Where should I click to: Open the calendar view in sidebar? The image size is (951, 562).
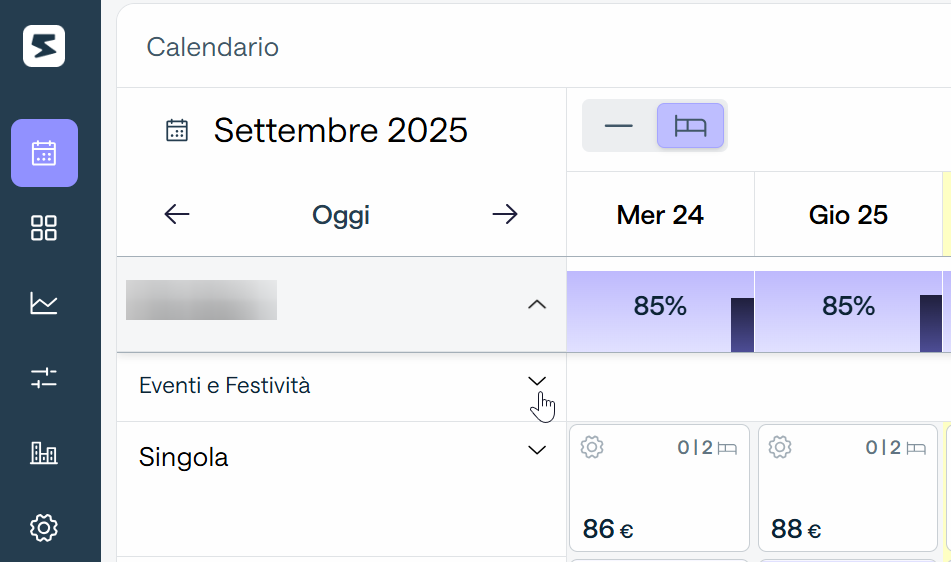tap(44, 153)
